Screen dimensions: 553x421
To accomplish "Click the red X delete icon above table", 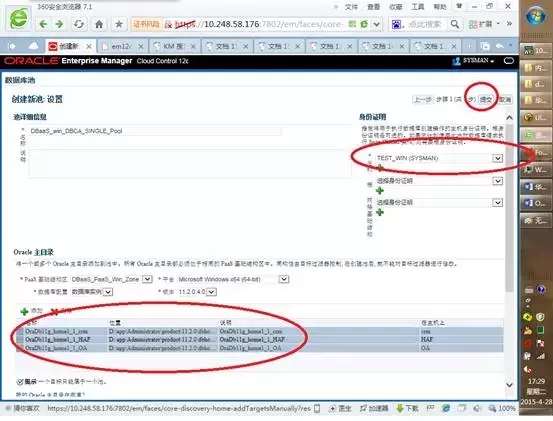I will point(55,311).
